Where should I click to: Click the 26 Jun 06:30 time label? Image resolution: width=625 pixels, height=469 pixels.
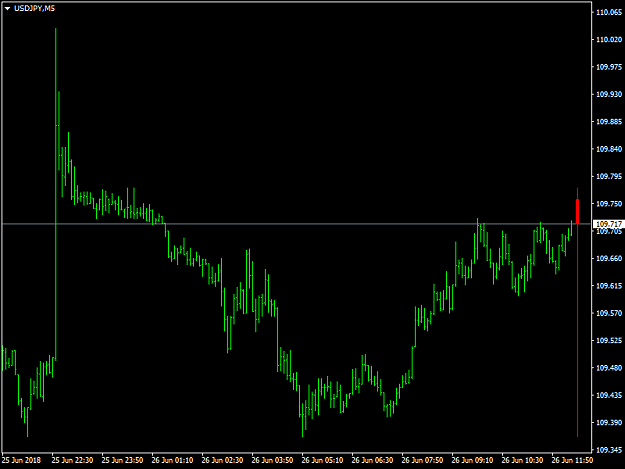[x=372, y=460]
